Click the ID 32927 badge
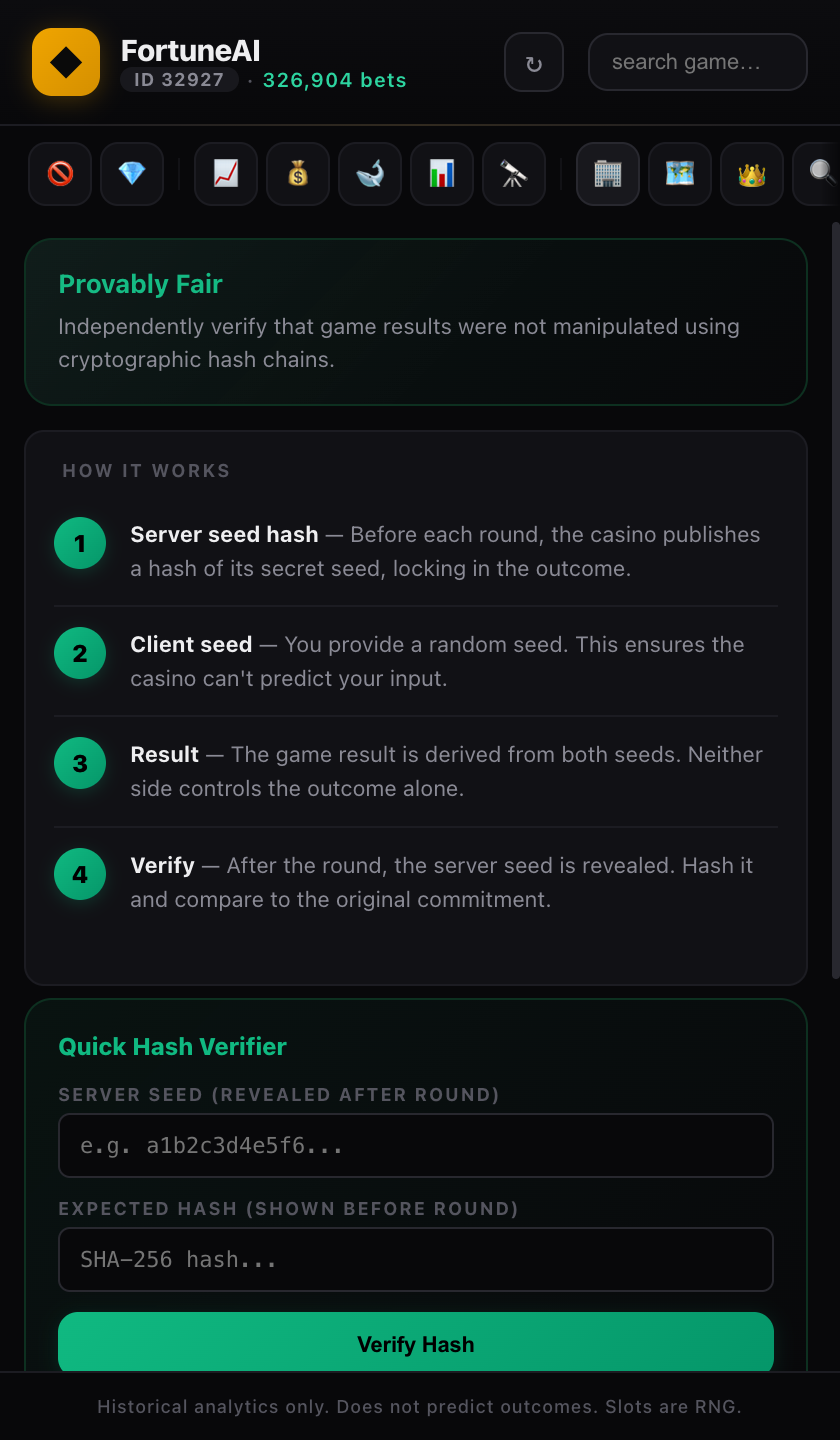Image resolution: width=840 pixels, height=1440 pixels. tap(179, 80)
